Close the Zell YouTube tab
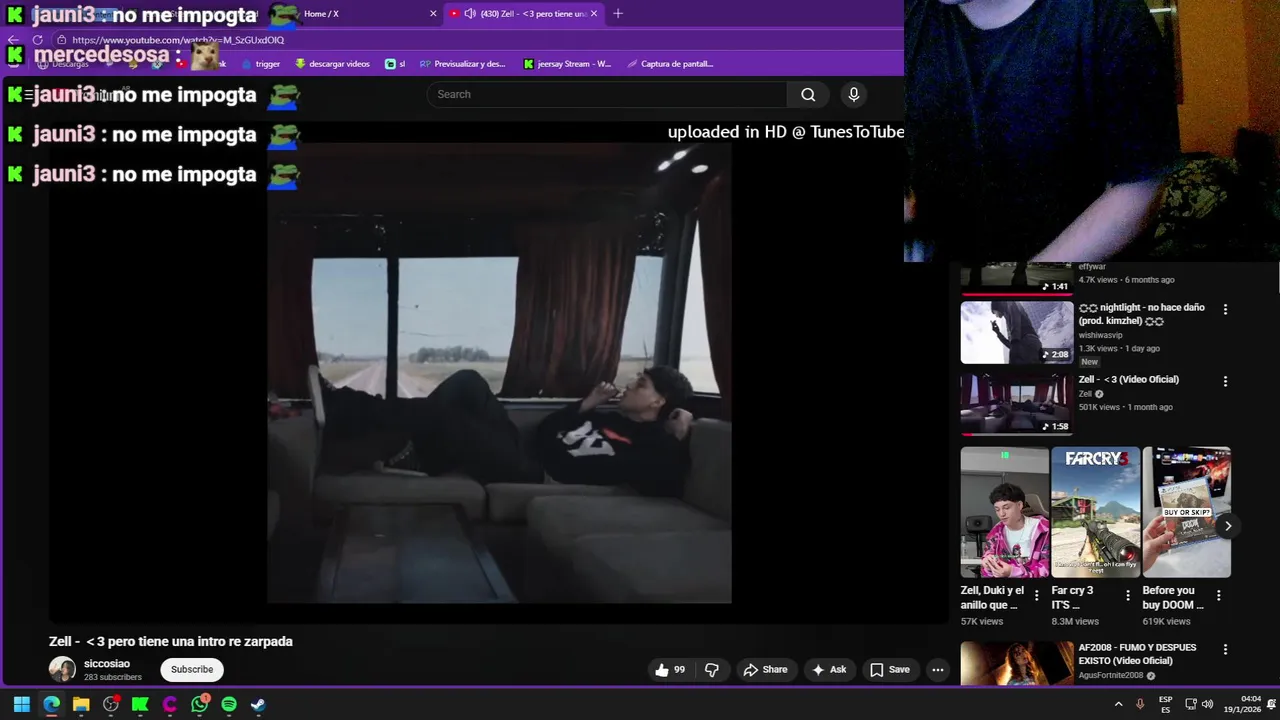 [594, 14]
